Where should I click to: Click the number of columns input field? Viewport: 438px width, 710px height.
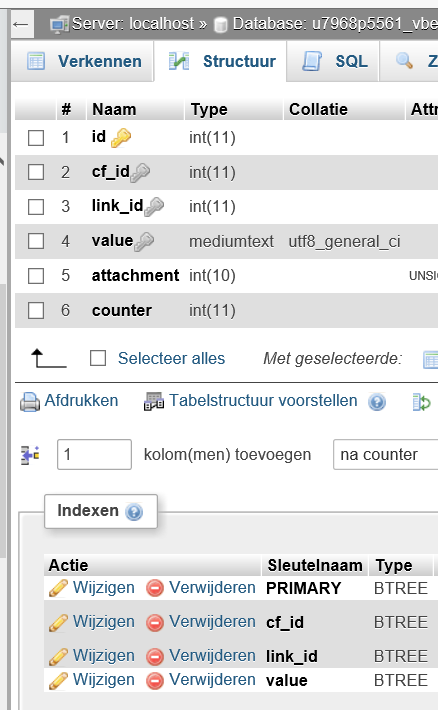pos(94,455)
